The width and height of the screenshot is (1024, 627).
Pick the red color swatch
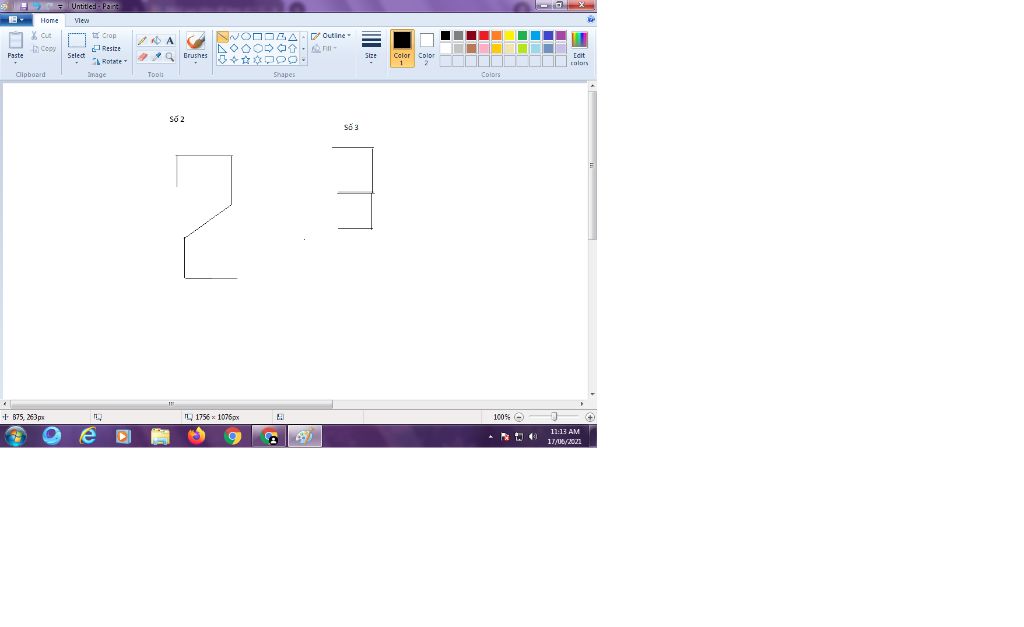click(x=484, y=36)
